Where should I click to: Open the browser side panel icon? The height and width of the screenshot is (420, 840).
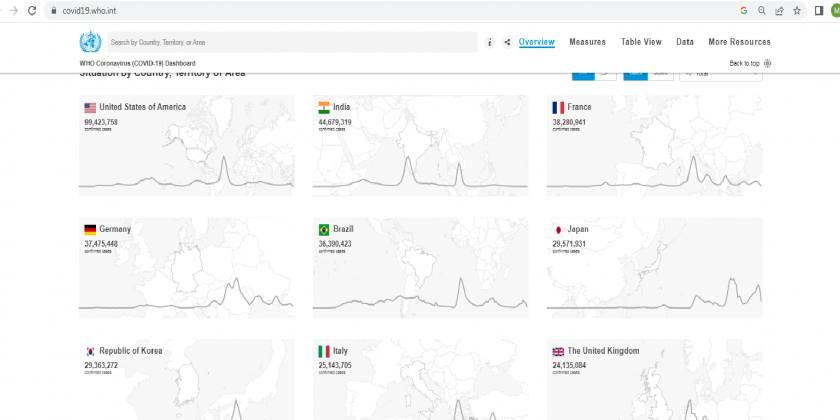pyautogui.click(x=818, y=10)
